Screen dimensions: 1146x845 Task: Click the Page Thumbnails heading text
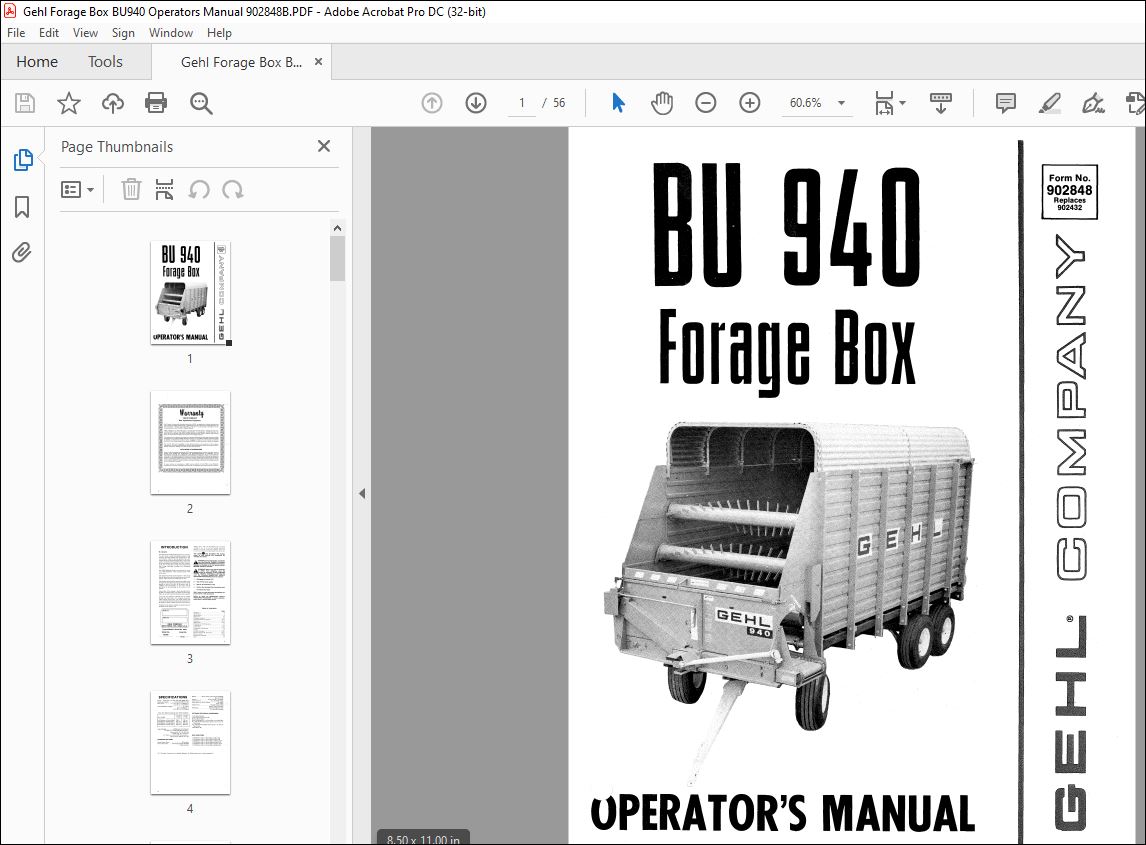point(117,147)
